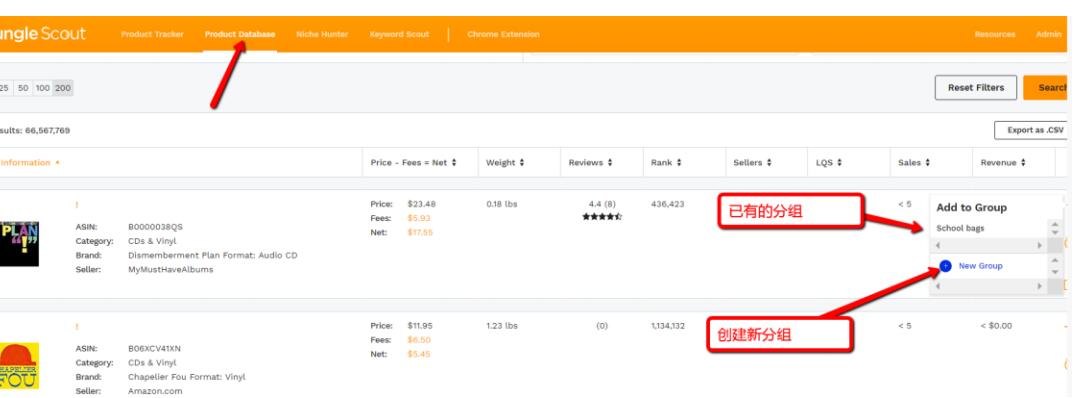Click the orange Search button
Screen dimensions: 1085x398
coord(1046,88)
